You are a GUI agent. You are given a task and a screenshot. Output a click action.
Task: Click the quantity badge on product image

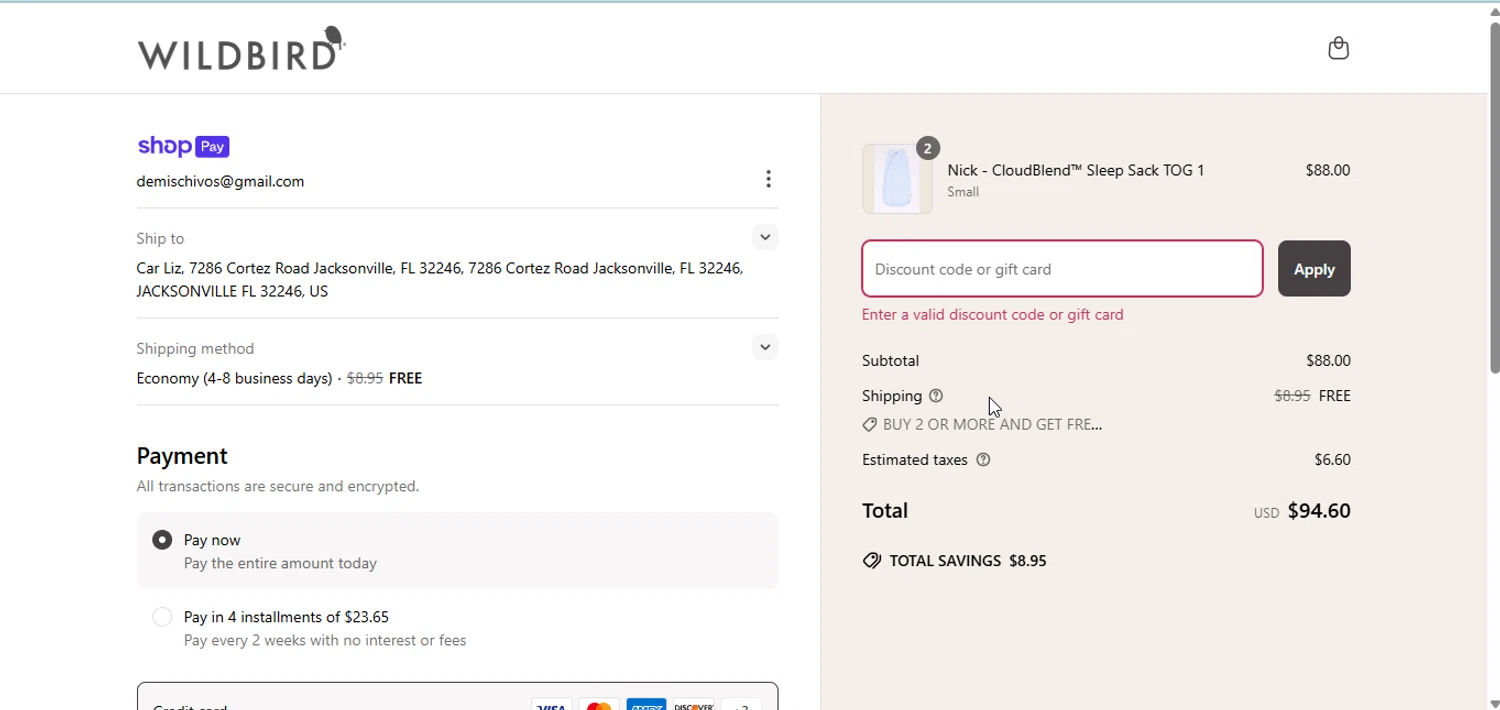pos(928,148)
